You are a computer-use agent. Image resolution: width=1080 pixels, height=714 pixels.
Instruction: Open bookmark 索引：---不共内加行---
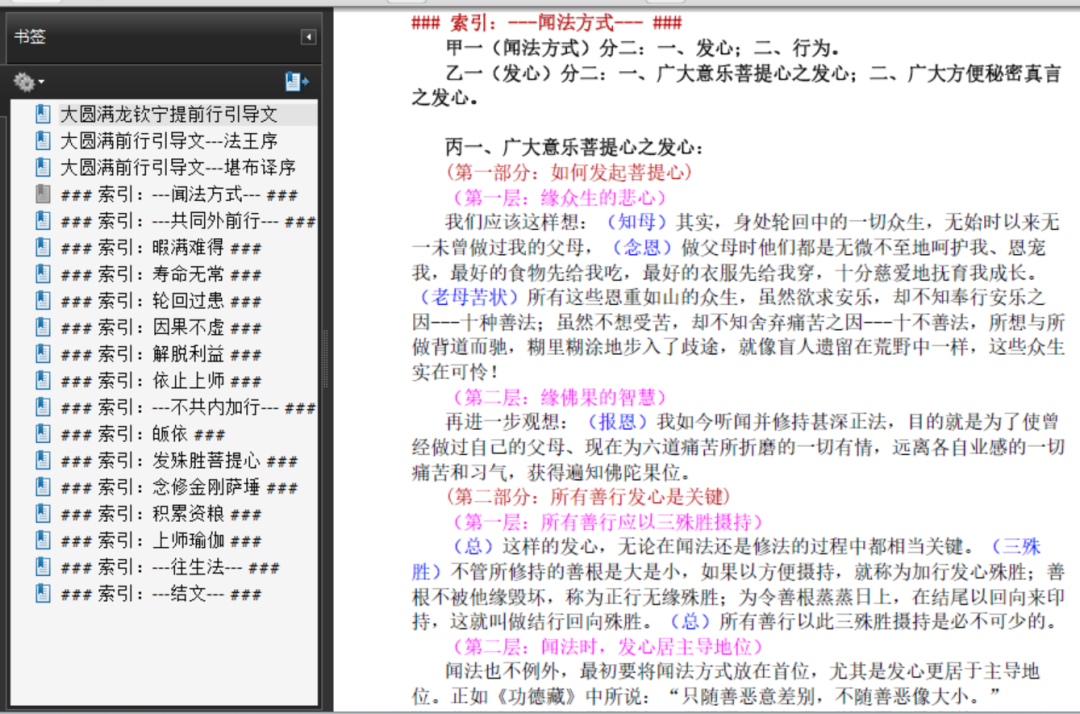point(188,408)
